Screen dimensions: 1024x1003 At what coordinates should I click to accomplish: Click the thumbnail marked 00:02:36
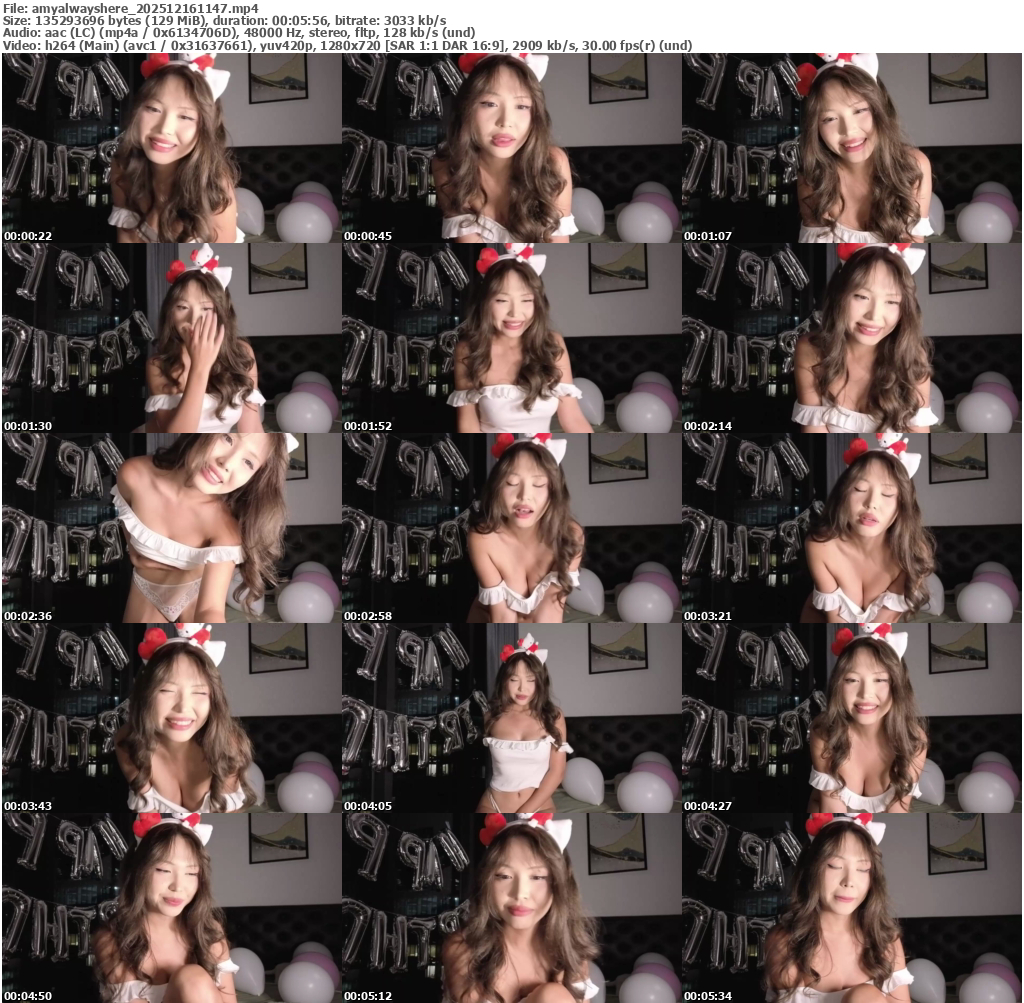pyautogui.click(x=171, y=528)
